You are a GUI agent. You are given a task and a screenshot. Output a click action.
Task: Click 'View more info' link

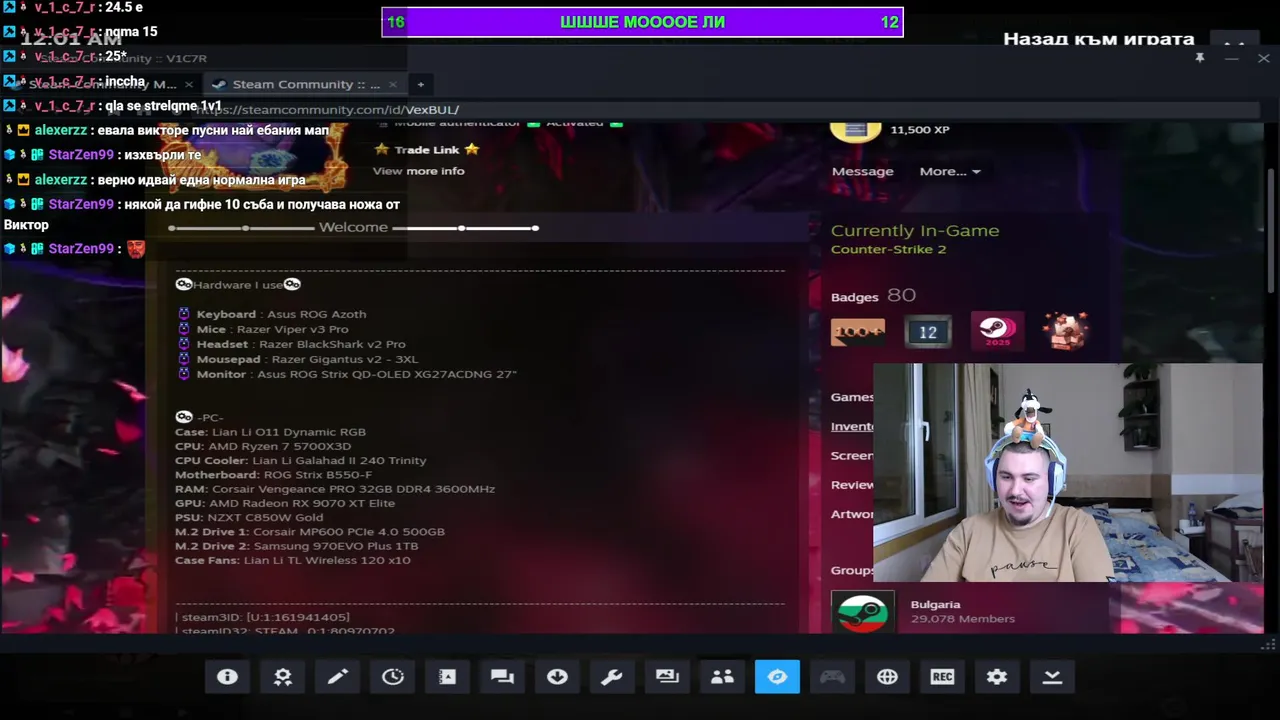(419, 171)
